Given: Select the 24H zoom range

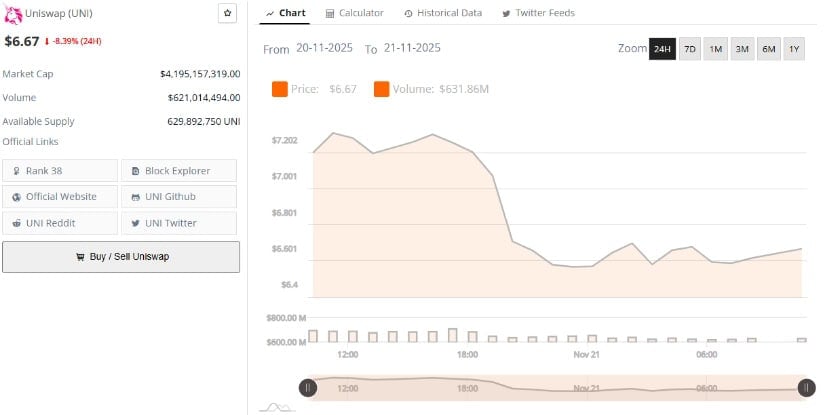Looking at the screenshot, I should click(x=662, y=49).
